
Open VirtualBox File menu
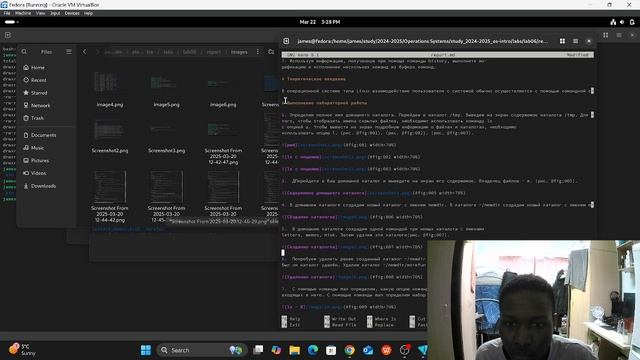[7, 13]
